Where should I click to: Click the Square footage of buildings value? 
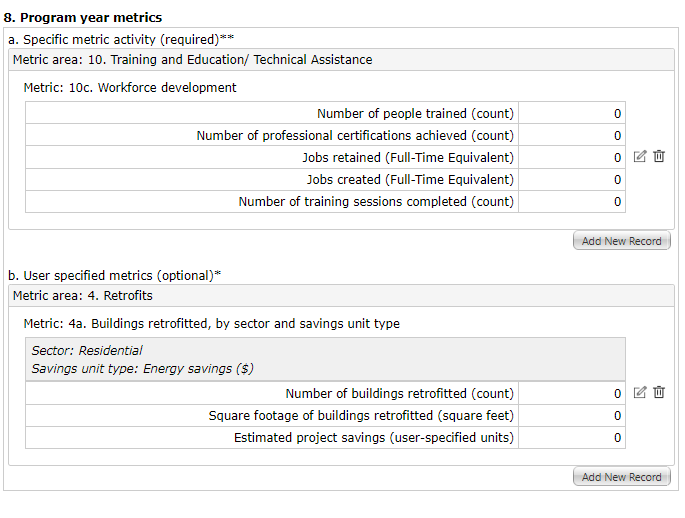[x=572, y=416]
